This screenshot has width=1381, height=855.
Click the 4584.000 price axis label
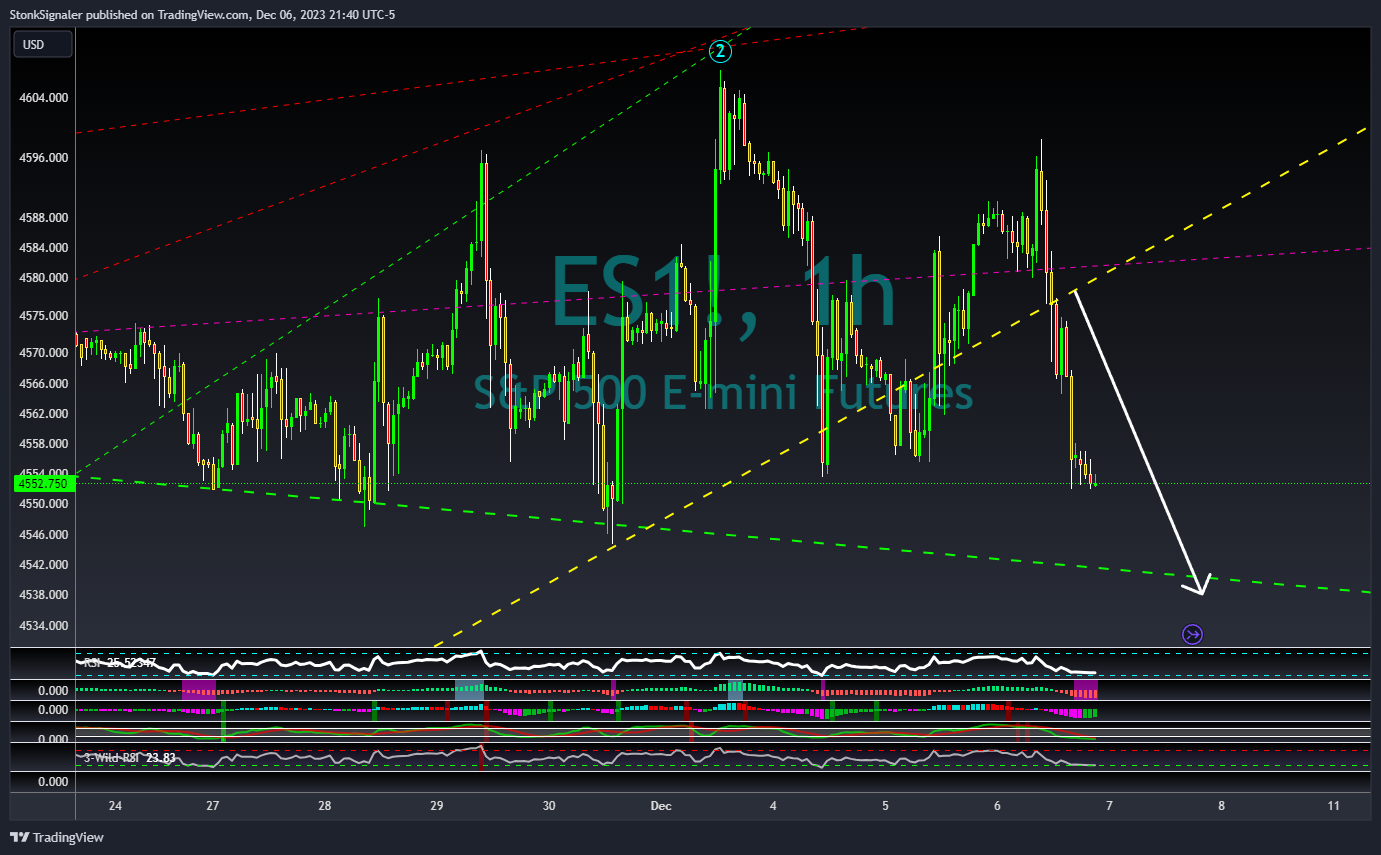click(44, 248)
